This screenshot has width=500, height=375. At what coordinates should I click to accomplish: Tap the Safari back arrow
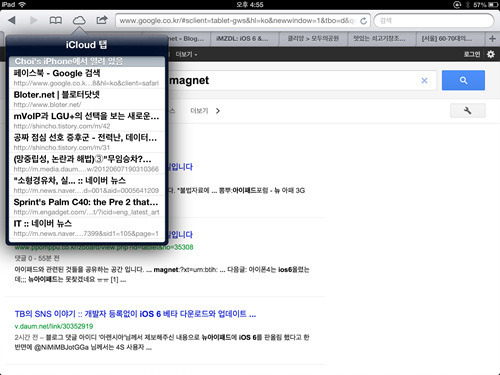point(12,20)
